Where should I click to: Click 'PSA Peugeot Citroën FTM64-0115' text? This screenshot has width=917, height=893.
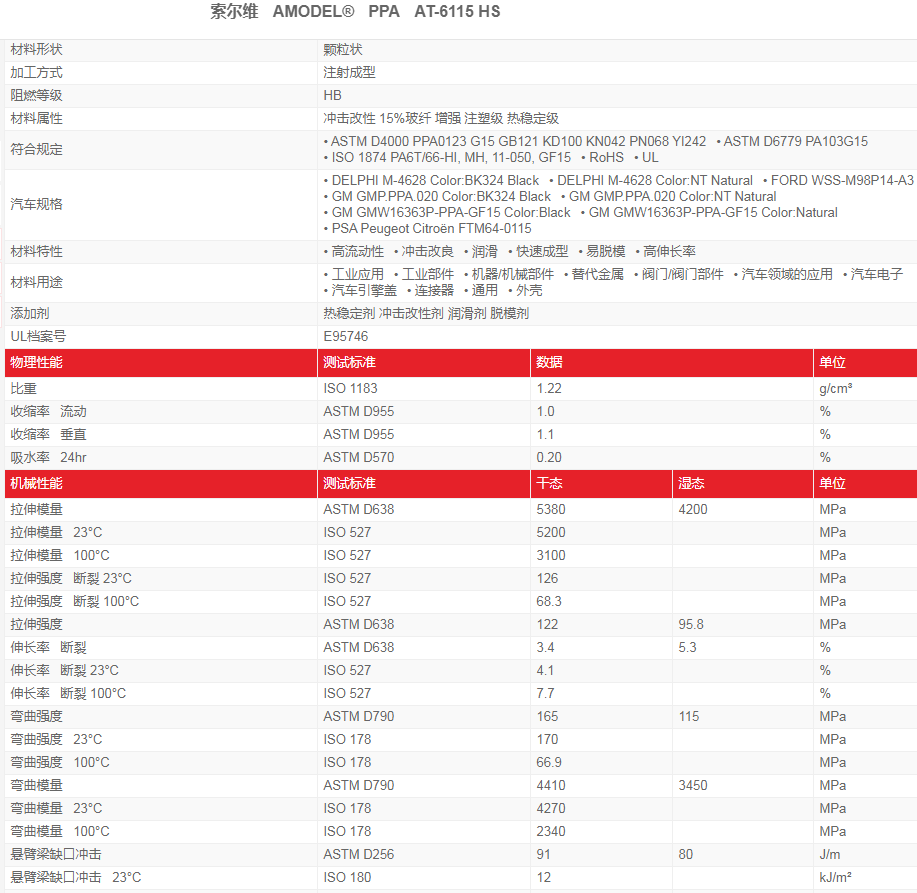click(x=432, y=229)
